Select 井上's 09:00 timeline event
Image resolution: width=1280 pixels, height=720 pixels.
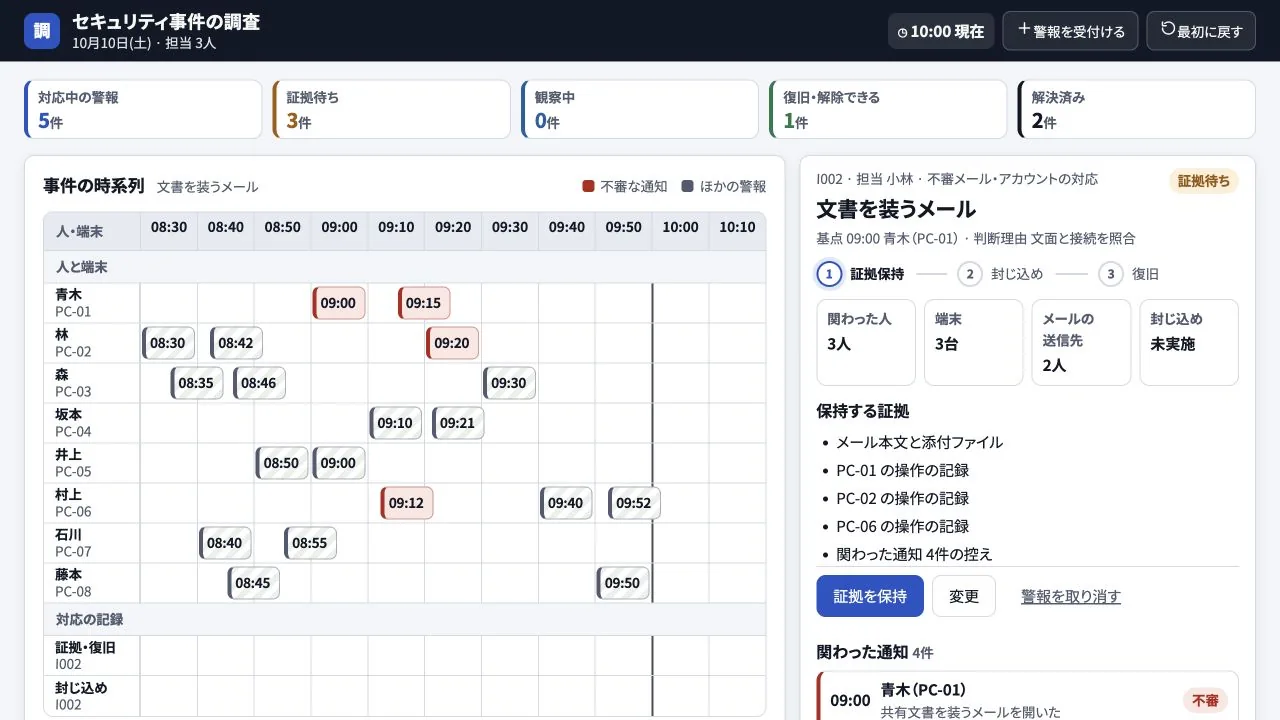pyautogui.click(x=339, y=463)
